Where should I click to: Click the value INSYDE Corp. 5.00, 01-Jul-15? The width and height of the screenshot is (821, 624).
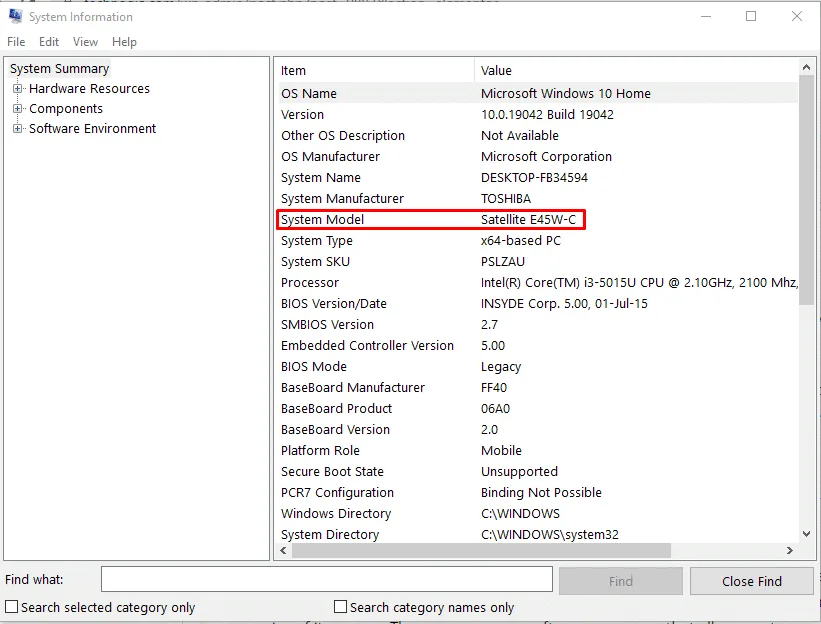[x=564, y=304]
